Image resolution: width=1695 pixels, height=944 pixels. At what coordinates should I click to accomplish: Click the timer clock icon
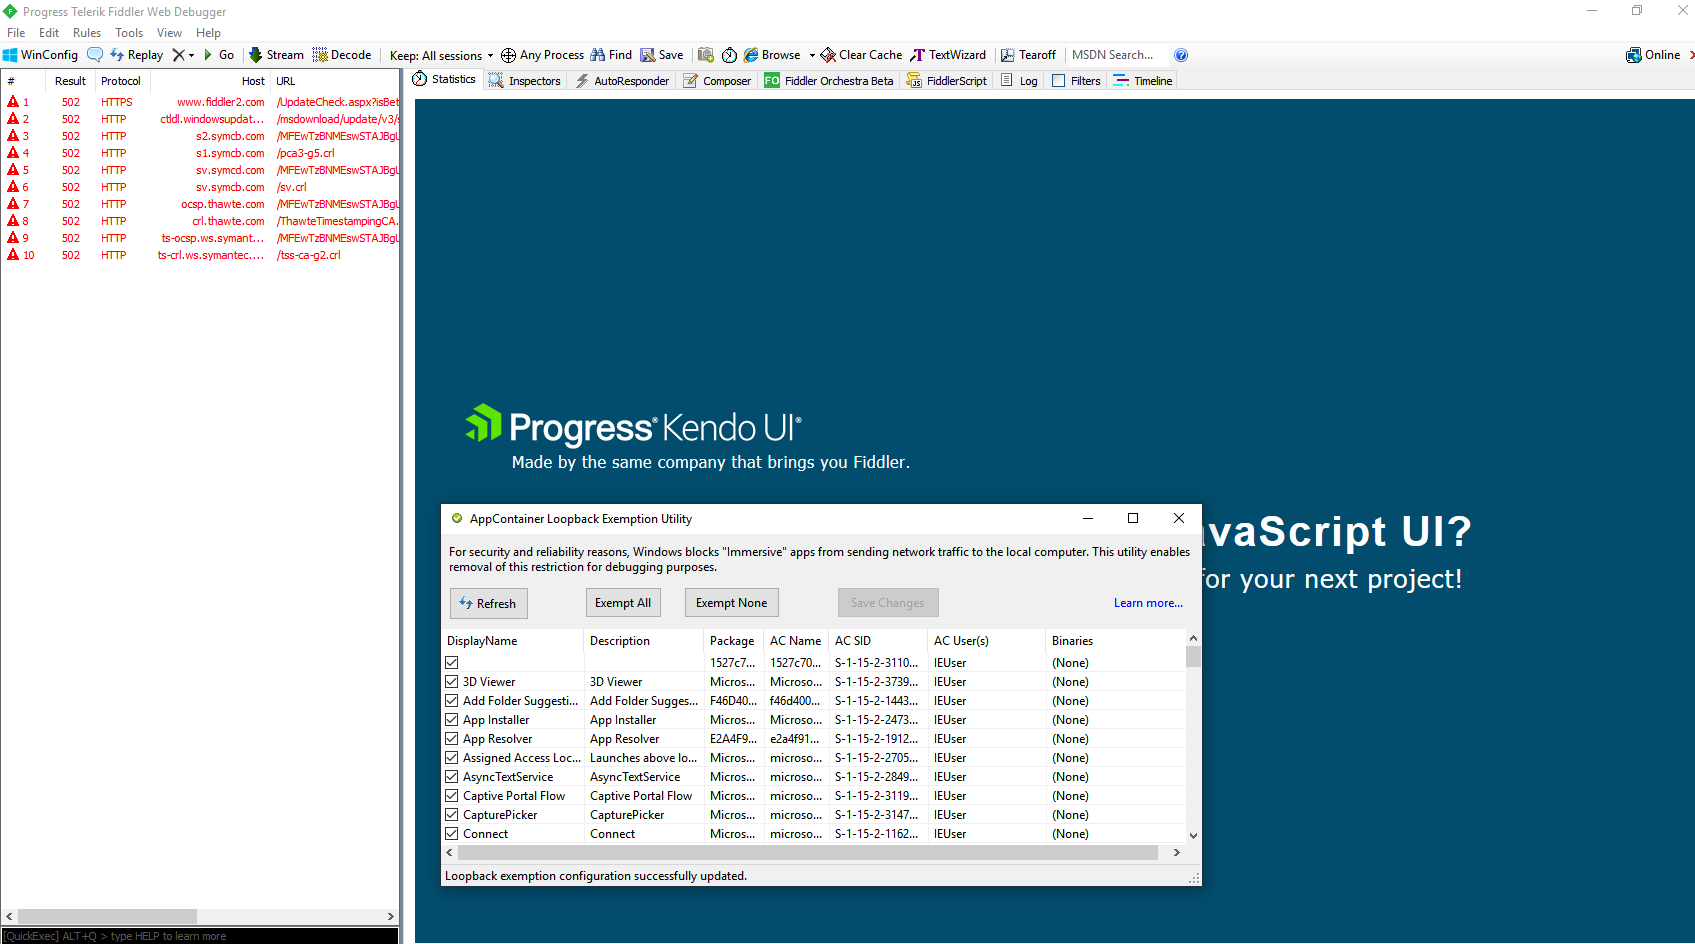(729, 55)
